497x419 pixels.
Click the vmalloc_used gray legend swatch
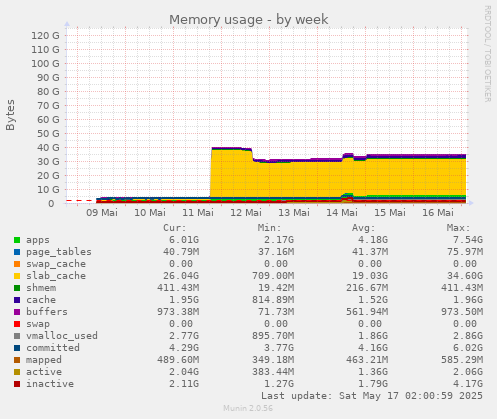click(17, 336)
